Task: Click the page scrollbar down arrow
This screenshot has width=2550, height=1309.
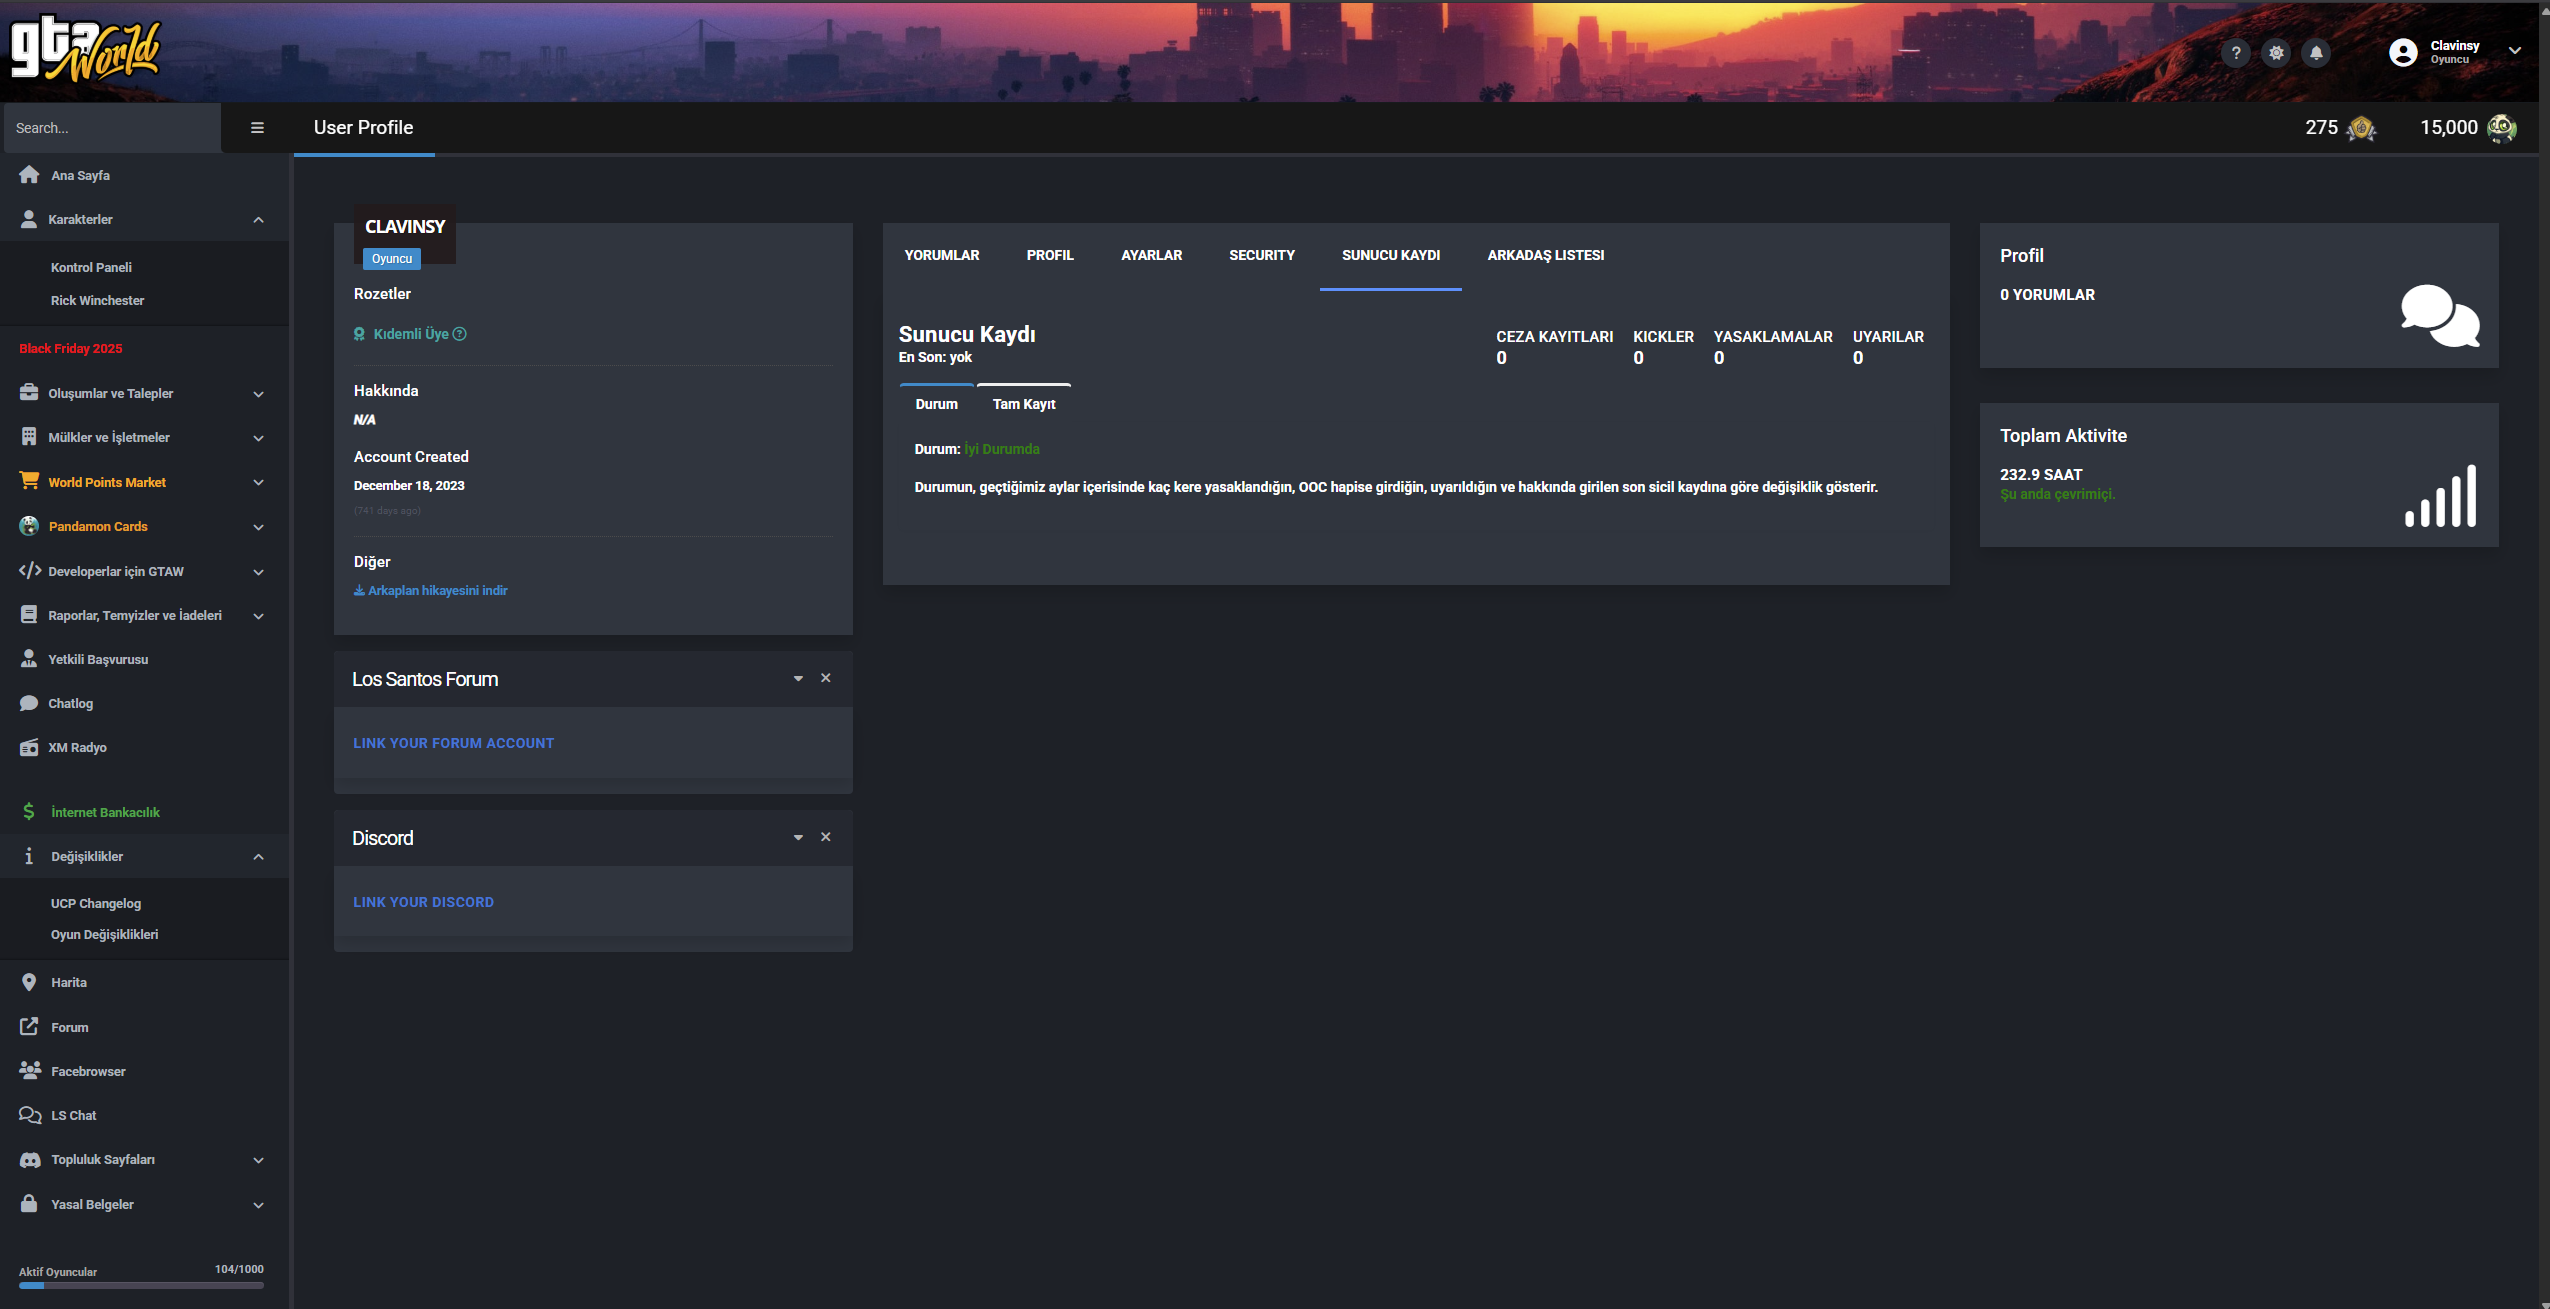Action: point(2544,1303)
